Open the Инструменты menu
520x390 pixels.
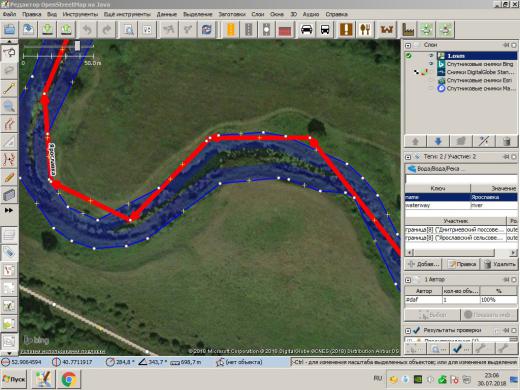pyautogui.click(x=80, y=14)
